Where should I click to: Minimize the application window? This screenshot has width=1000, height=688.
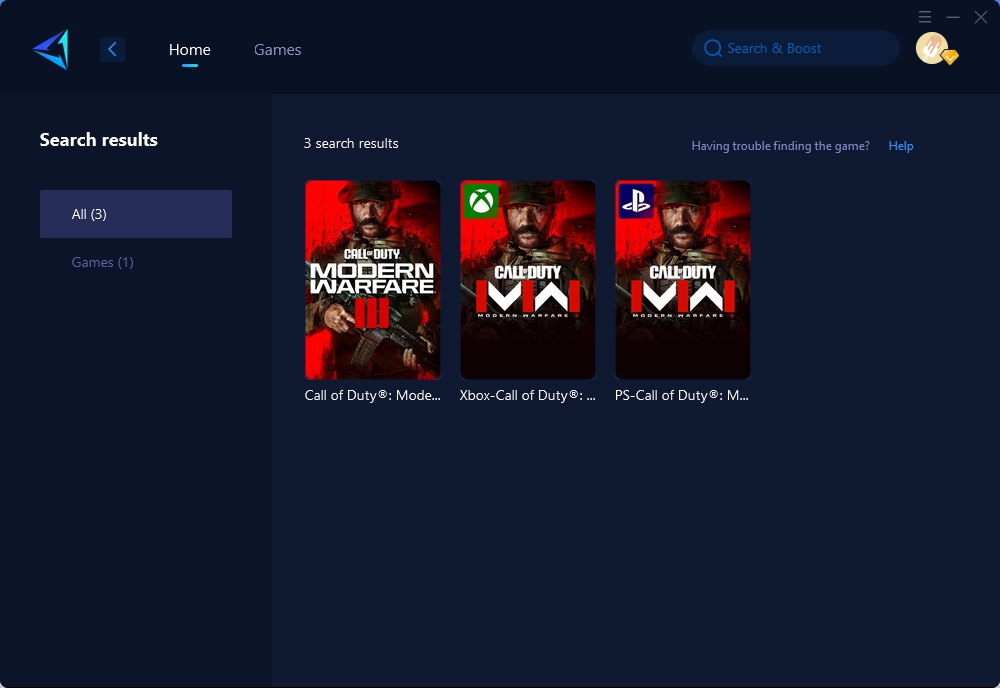coord(953,17)
